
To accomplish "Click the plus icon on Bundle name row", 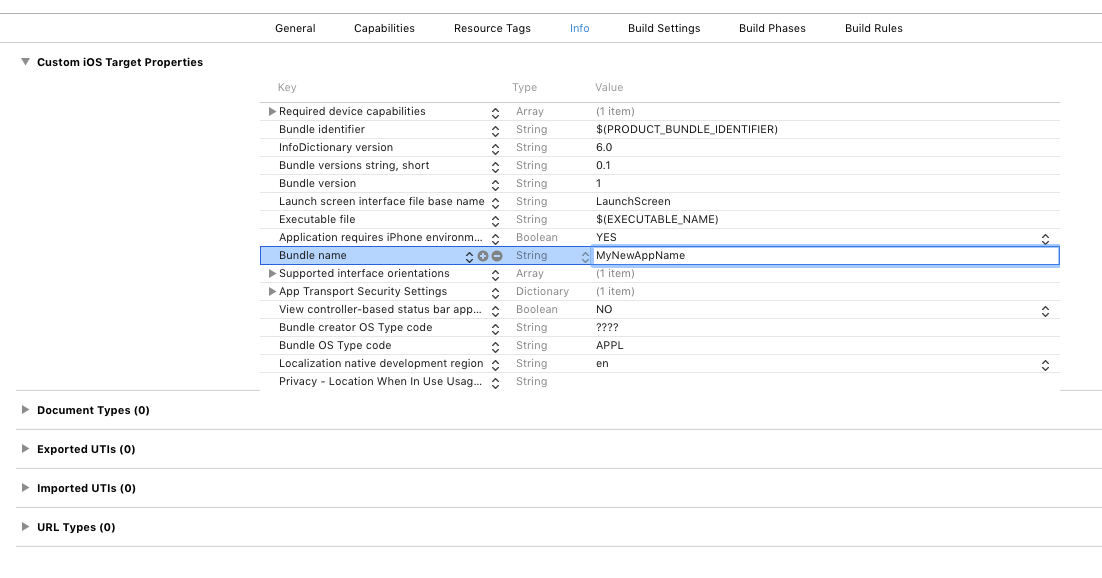I will pos(483,256).
